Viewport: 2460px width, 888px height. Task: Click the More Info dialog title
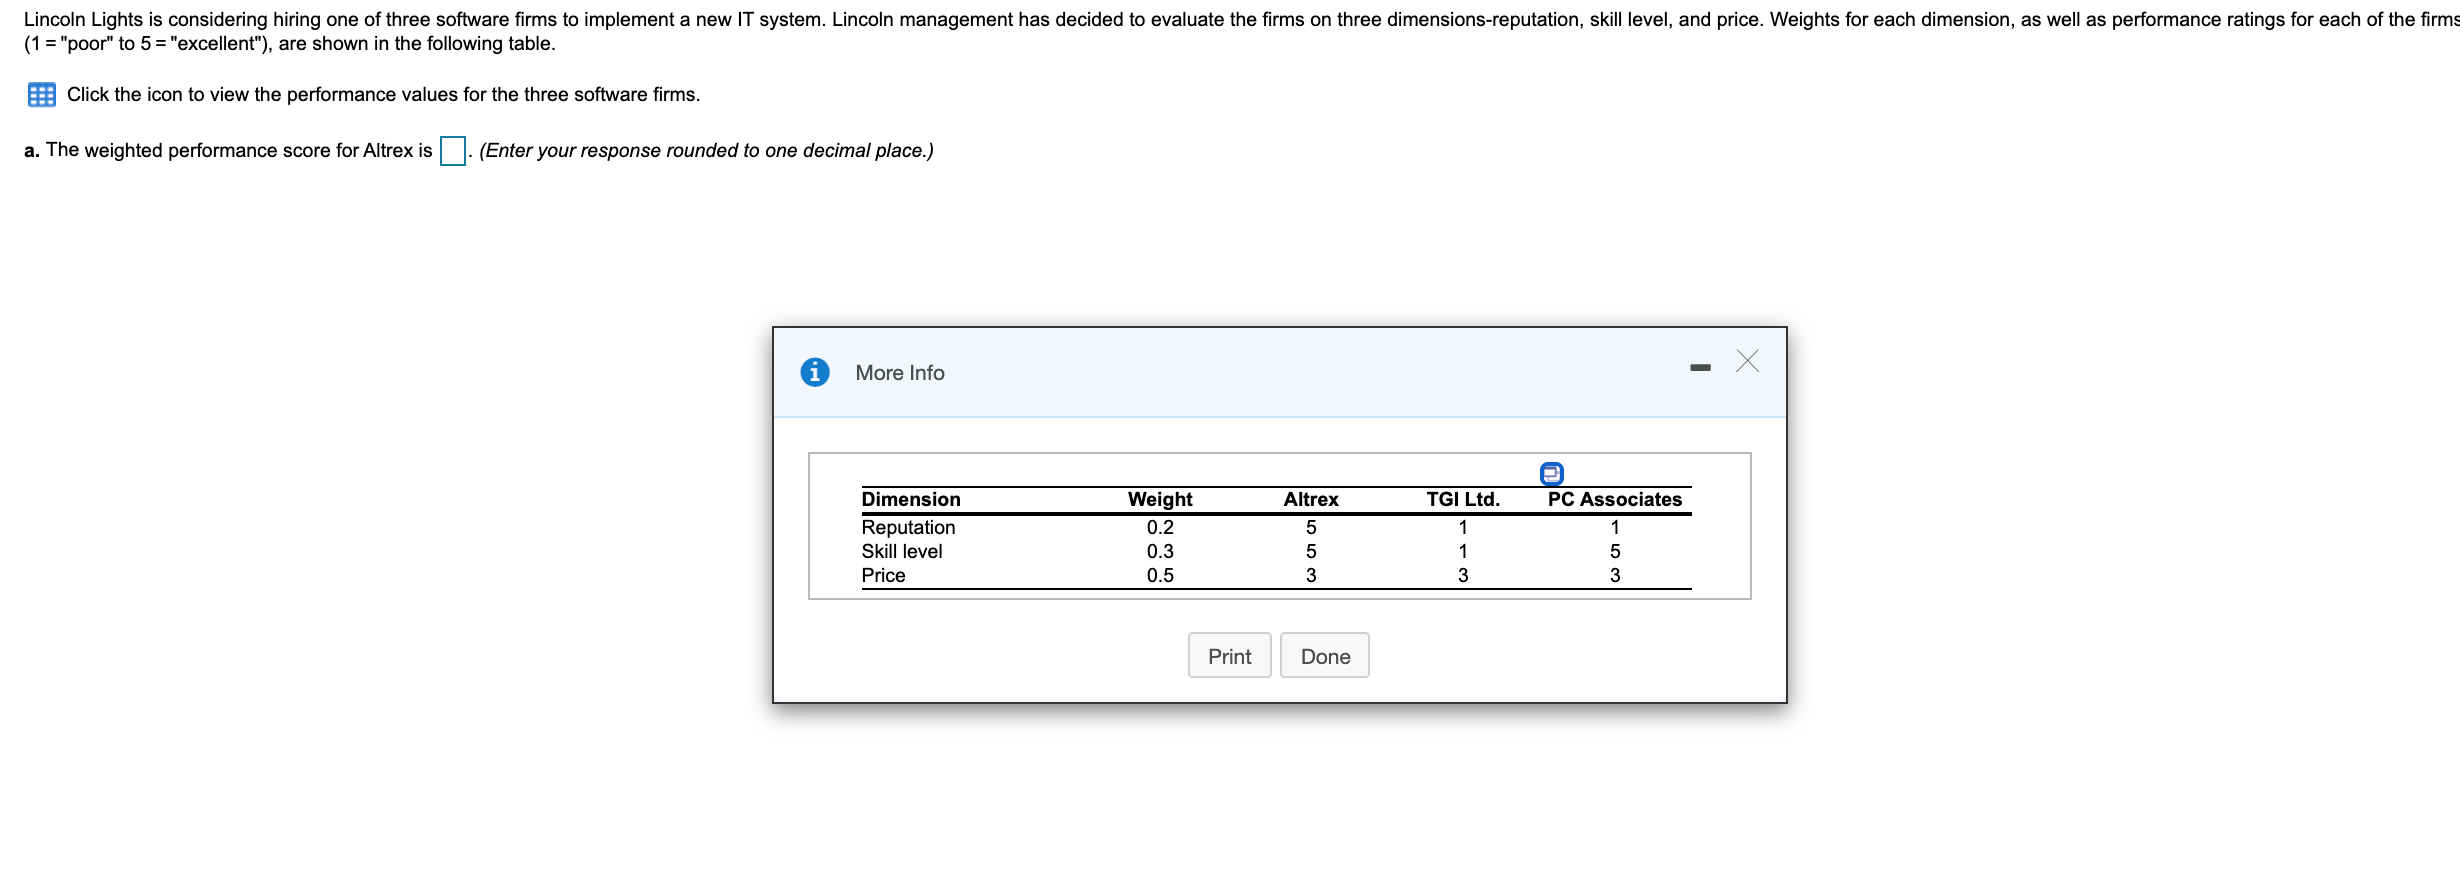900,373
